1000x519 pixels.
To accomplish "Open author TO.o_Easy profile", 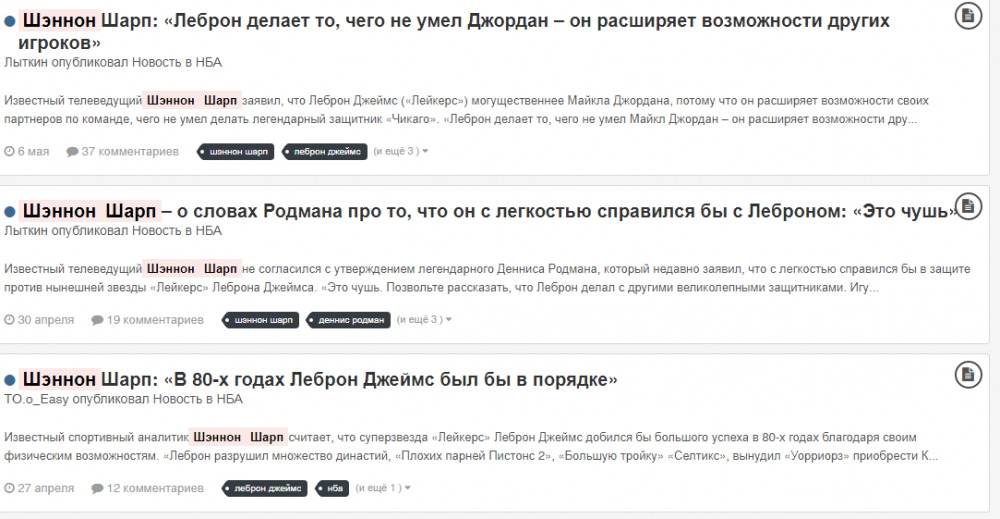I will pos(36,399).
